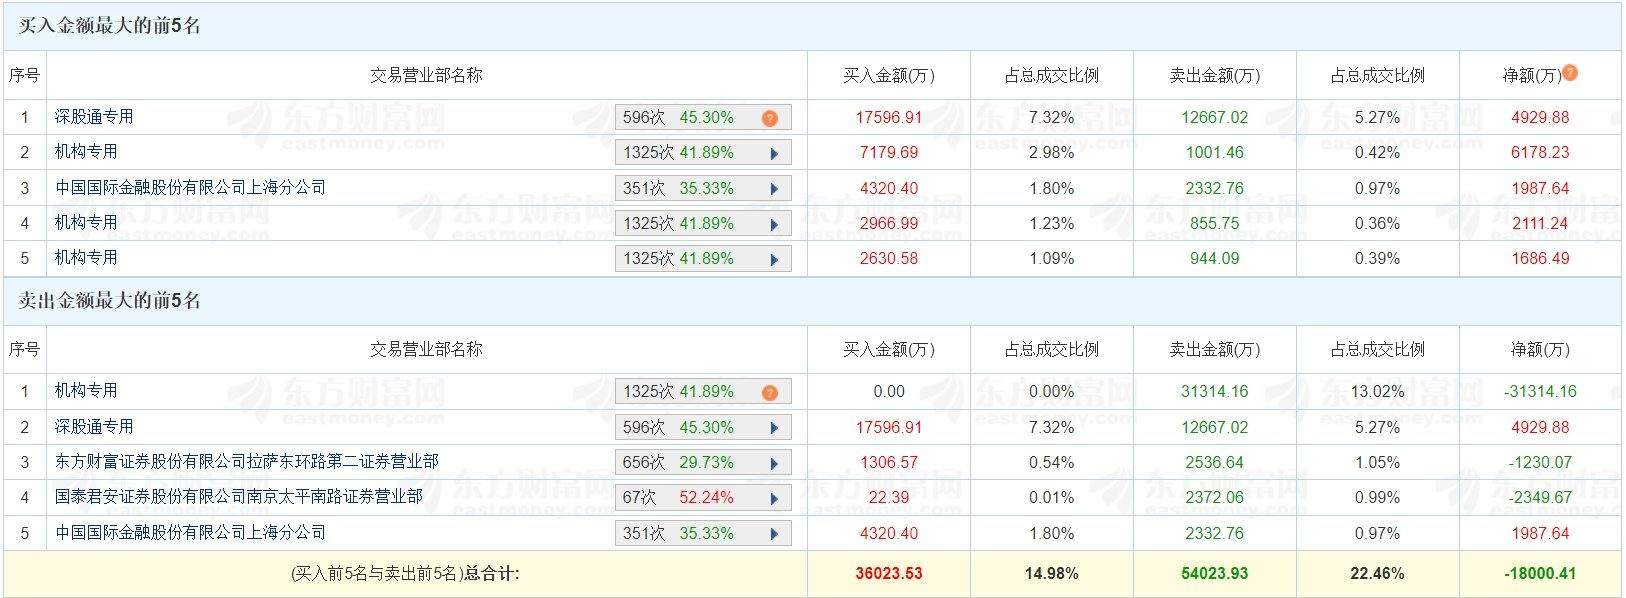Click the 卖出金额最大的前5名 section header
The image size is (1626, 598).
pyautogui.click(x=110, y=301)
